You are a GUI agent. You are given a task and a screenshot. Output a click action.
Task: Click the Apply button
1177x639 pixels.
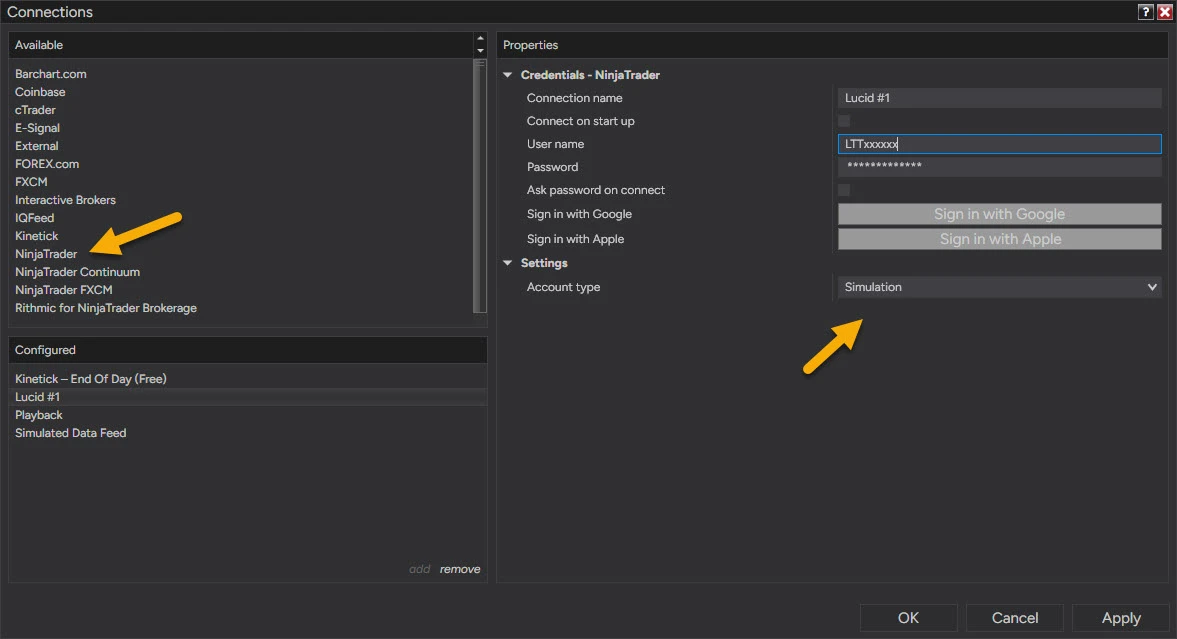pyautogui.click(x=1121, y=618)
